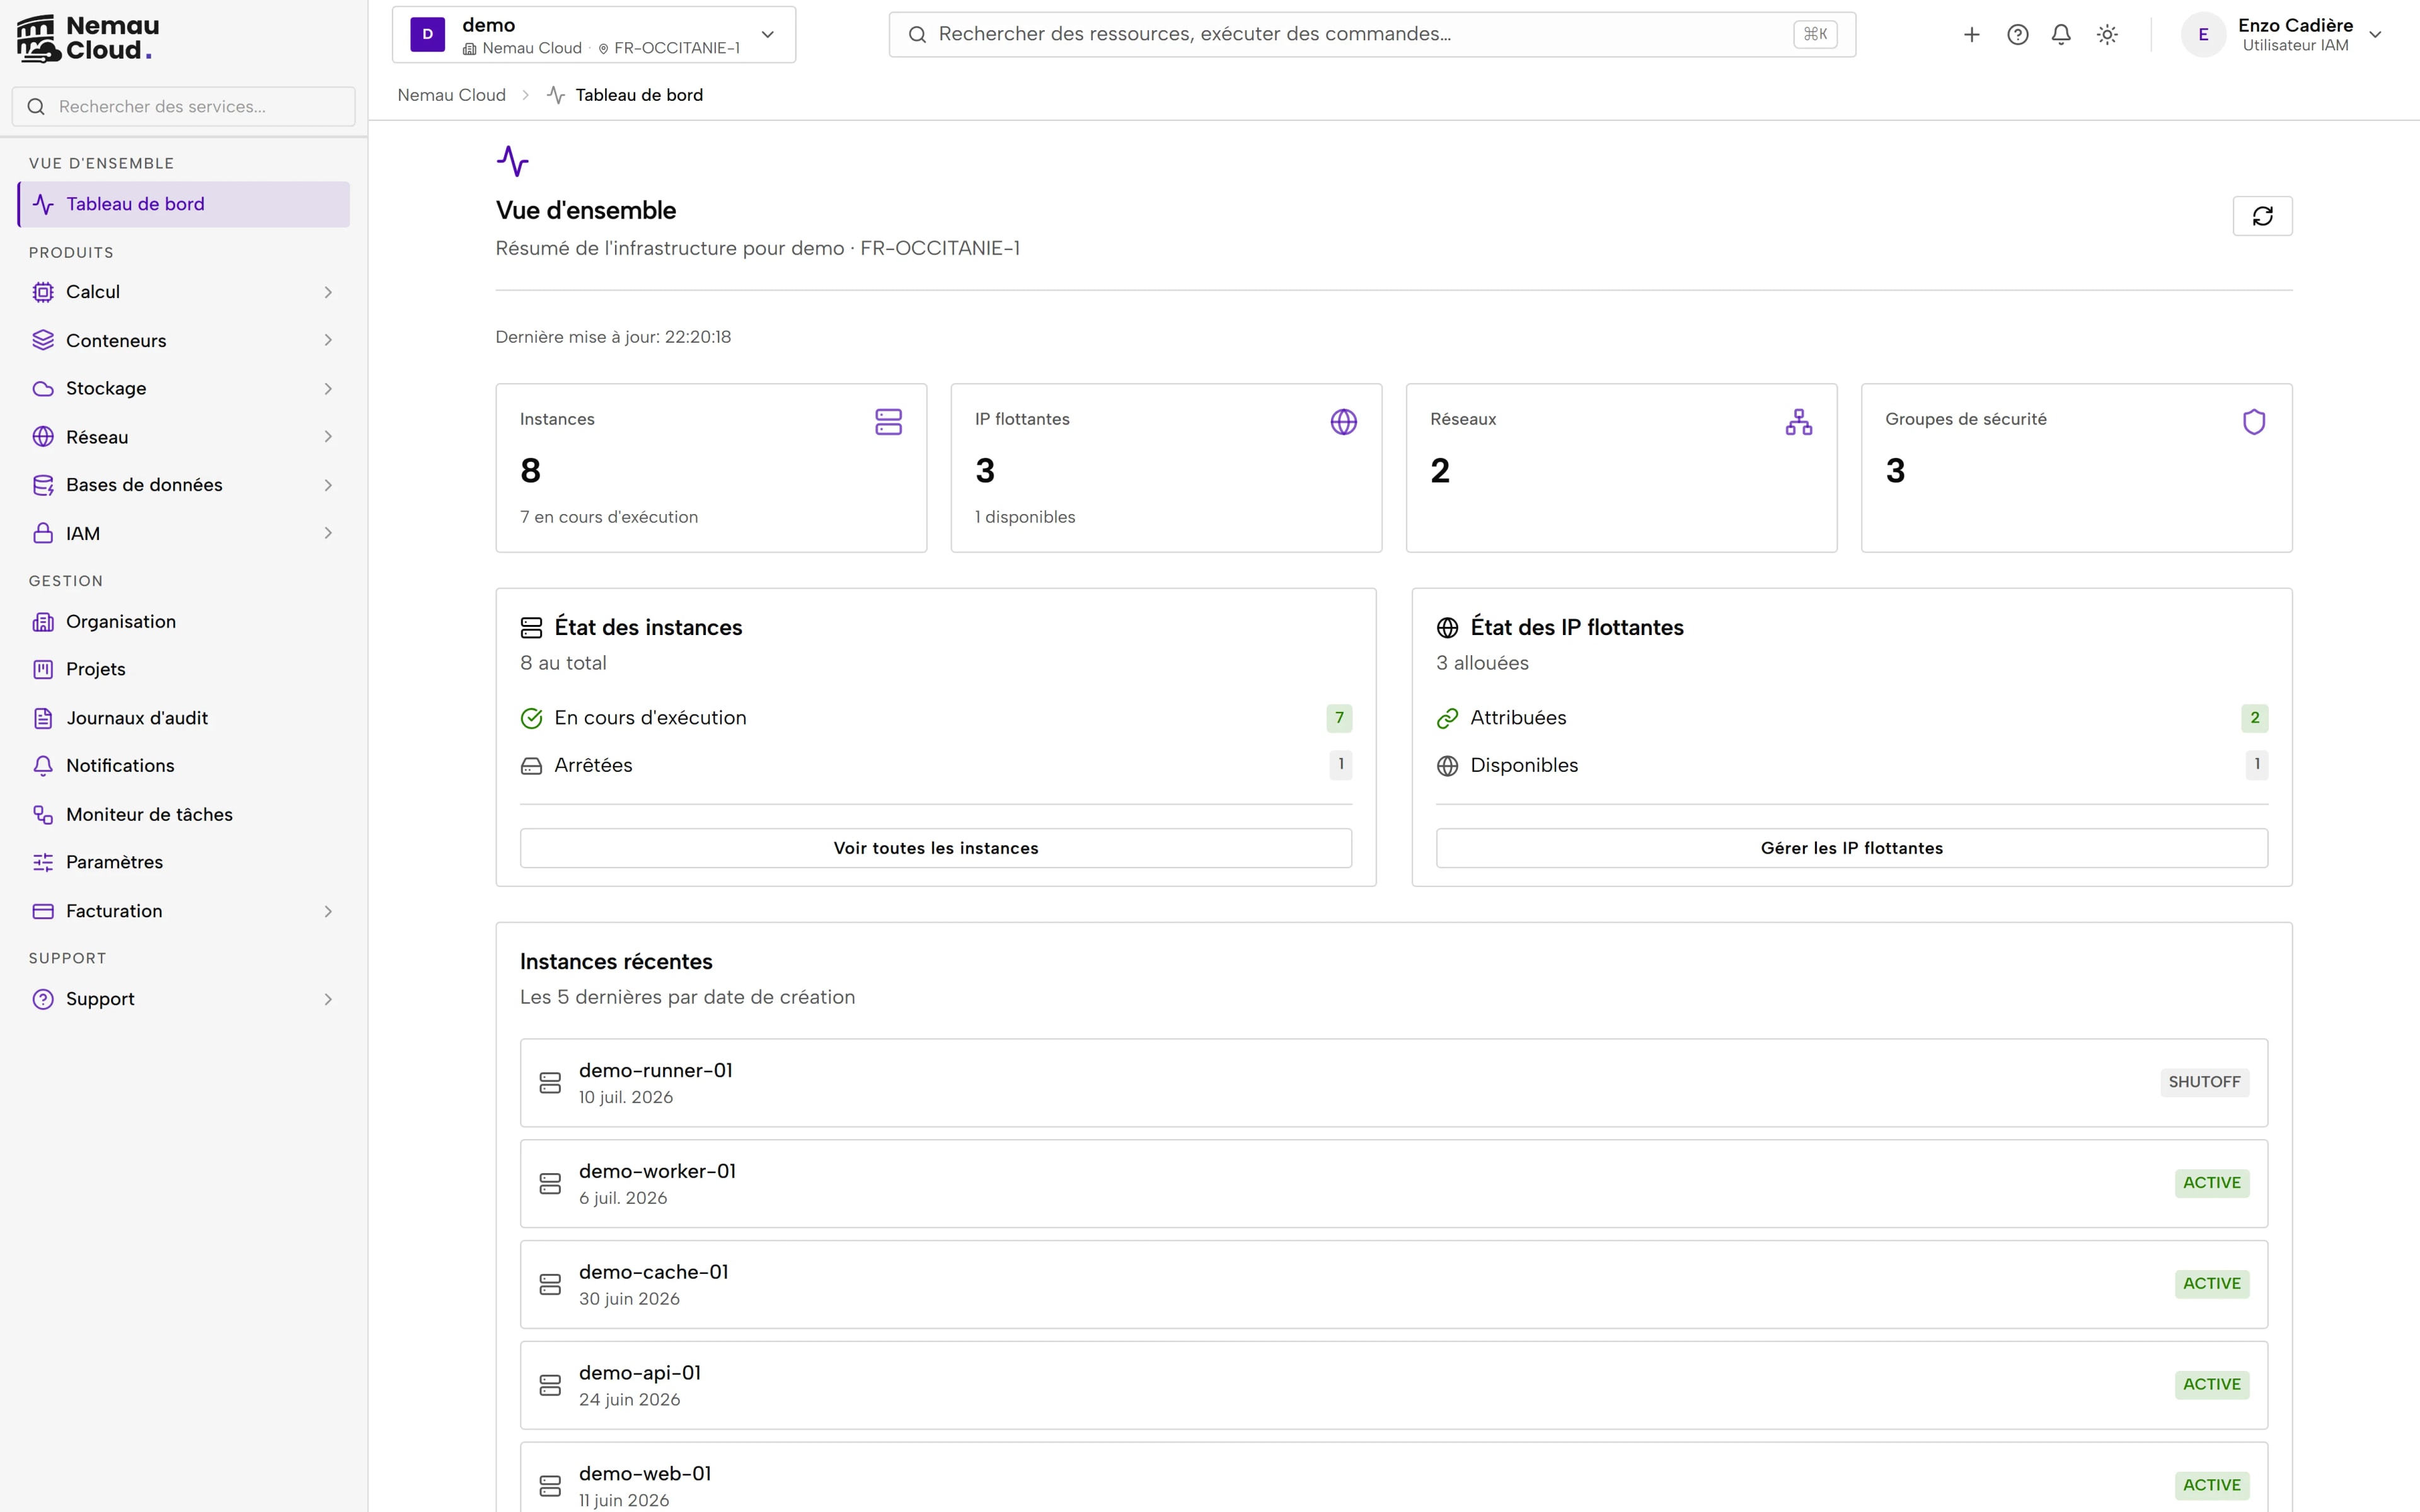
Task: Toggle the light/dark theme sun icon
Action: click(x=2107, y=35)
